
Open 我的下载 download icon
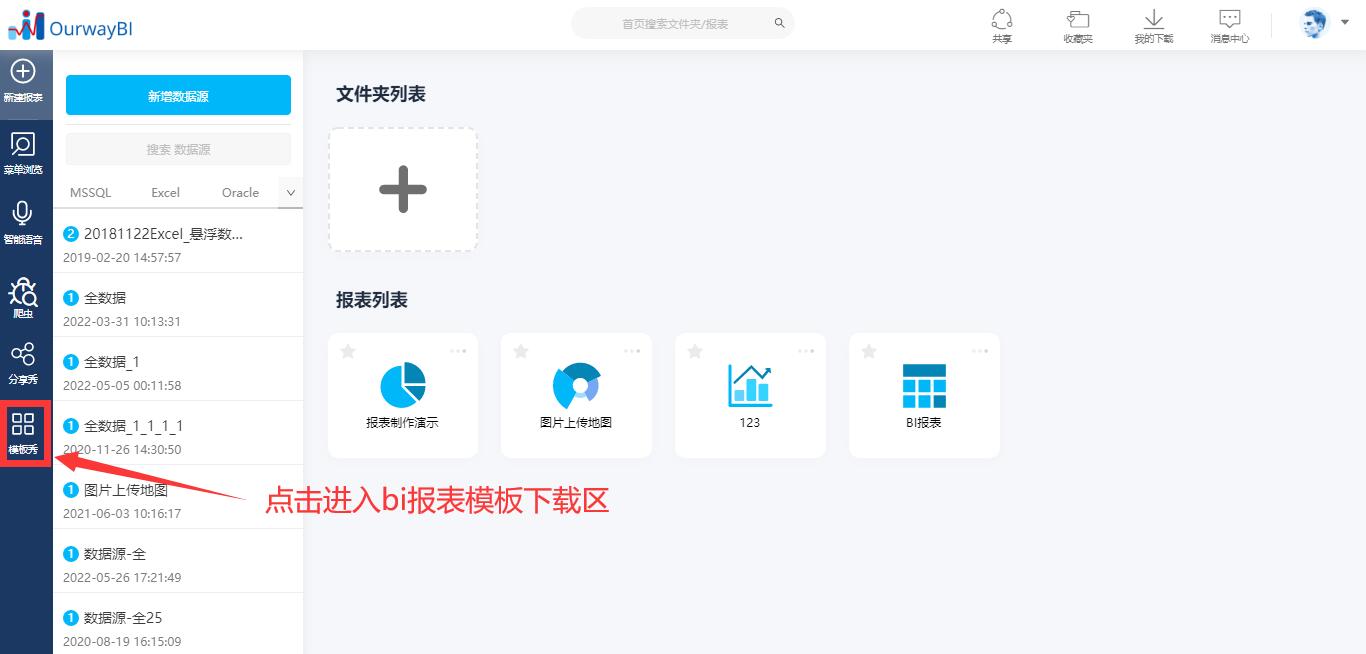point(1153,19)
